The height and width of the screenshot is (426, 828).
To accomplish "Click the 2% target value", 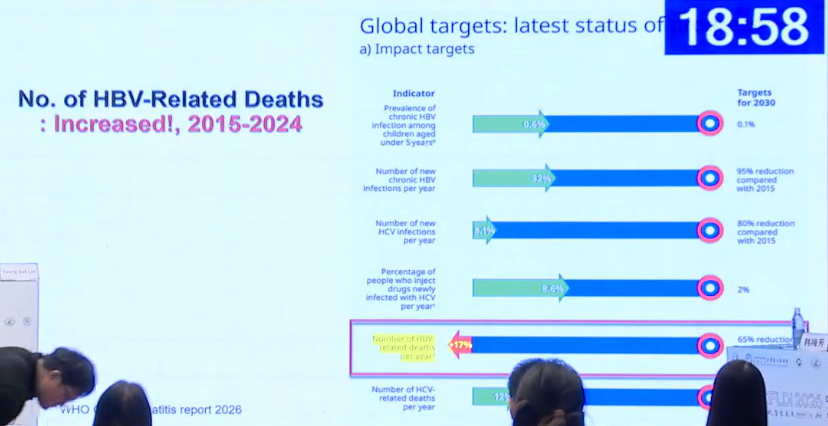I will click(743, 289).
